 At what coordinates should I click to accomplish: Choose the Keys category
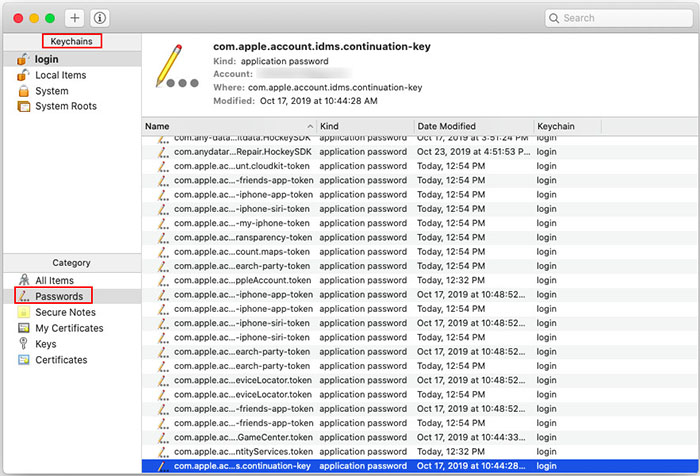(72, 344)
